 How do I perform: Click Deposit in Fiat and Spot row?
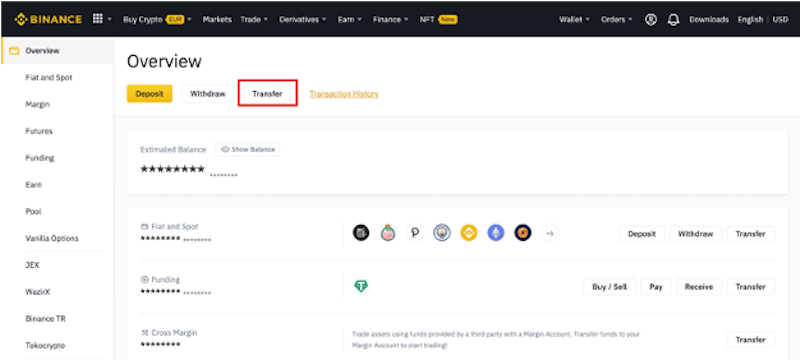[642, 234]
